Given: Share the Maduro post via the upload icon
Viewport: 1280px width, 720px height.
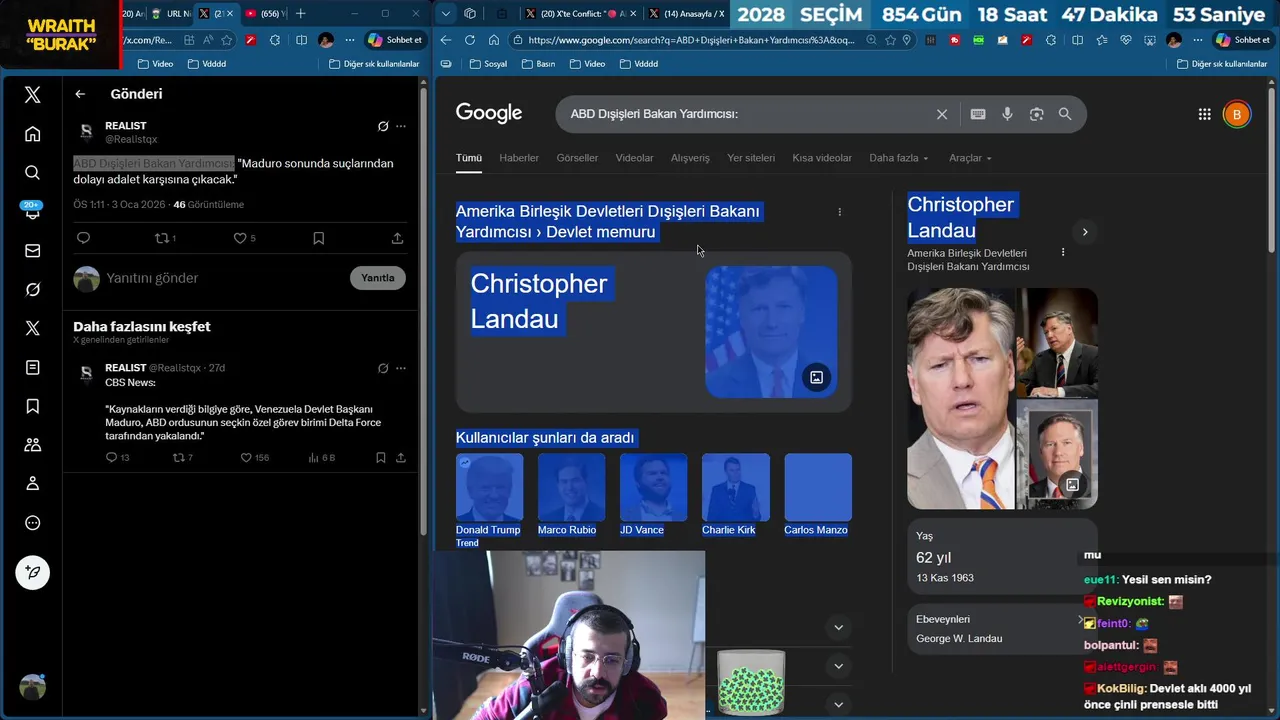Looking at the screenshot, I should click(x=397, y=238).
